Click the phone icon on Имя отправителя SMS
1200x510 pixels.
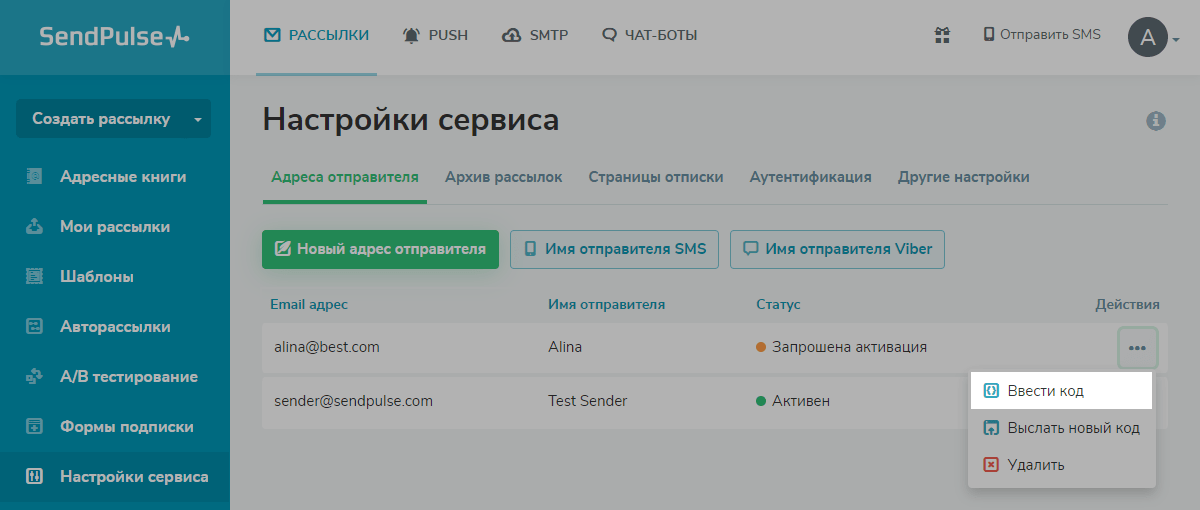pos(531,249)
